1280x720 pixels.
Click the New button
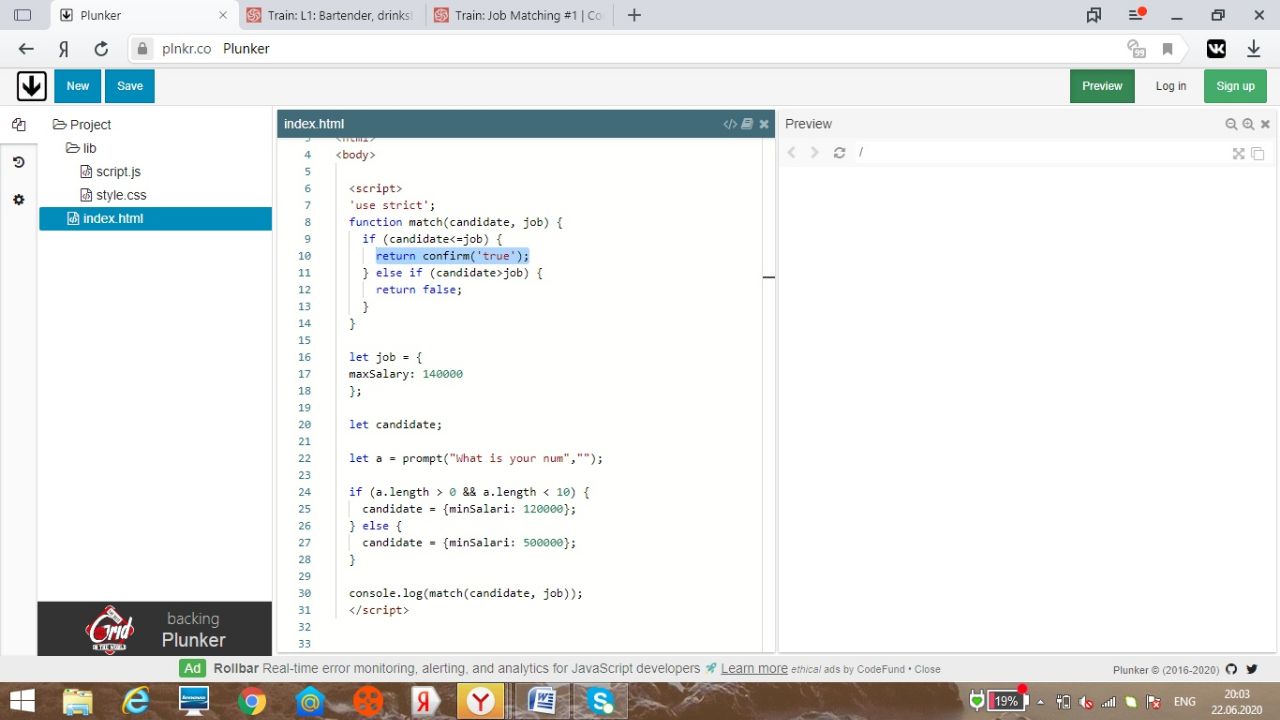pos(78,86)
